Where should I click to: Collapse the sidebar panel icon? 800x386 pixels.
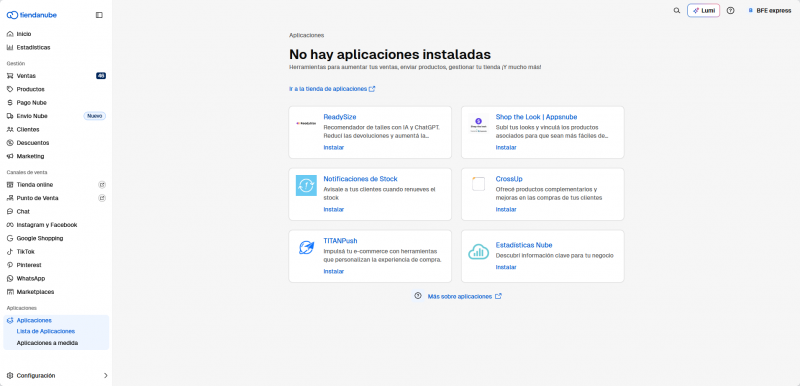(99, 15)
